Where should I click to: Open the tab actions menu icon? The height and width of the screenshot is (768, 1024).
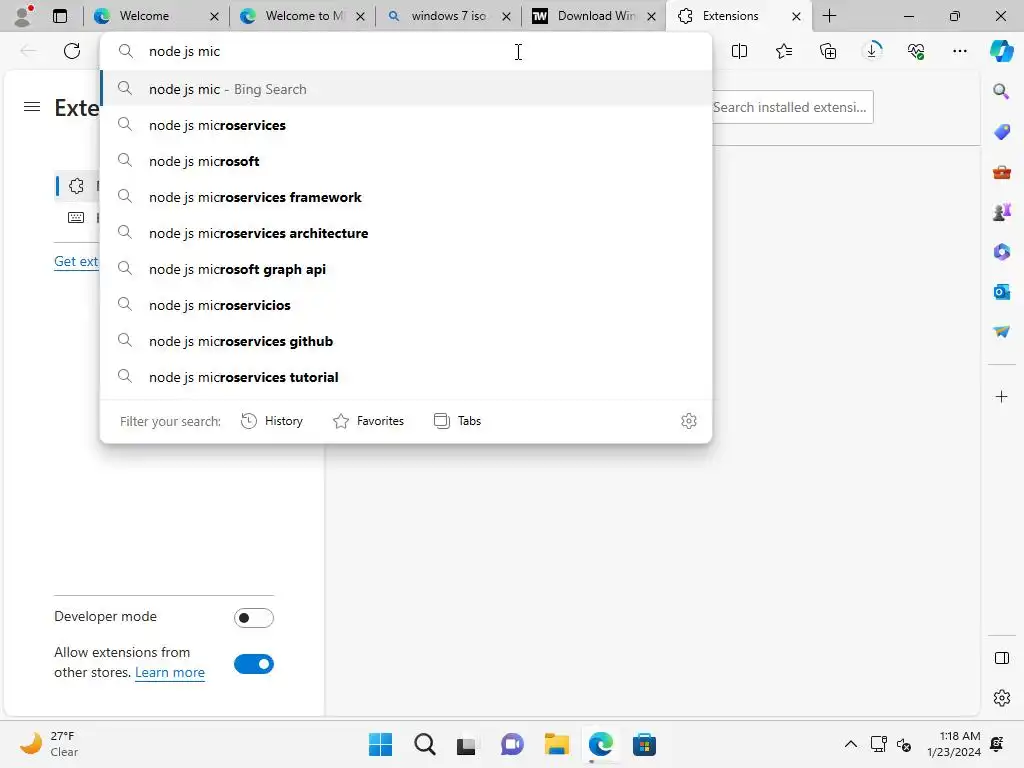(x=59, y=16)
